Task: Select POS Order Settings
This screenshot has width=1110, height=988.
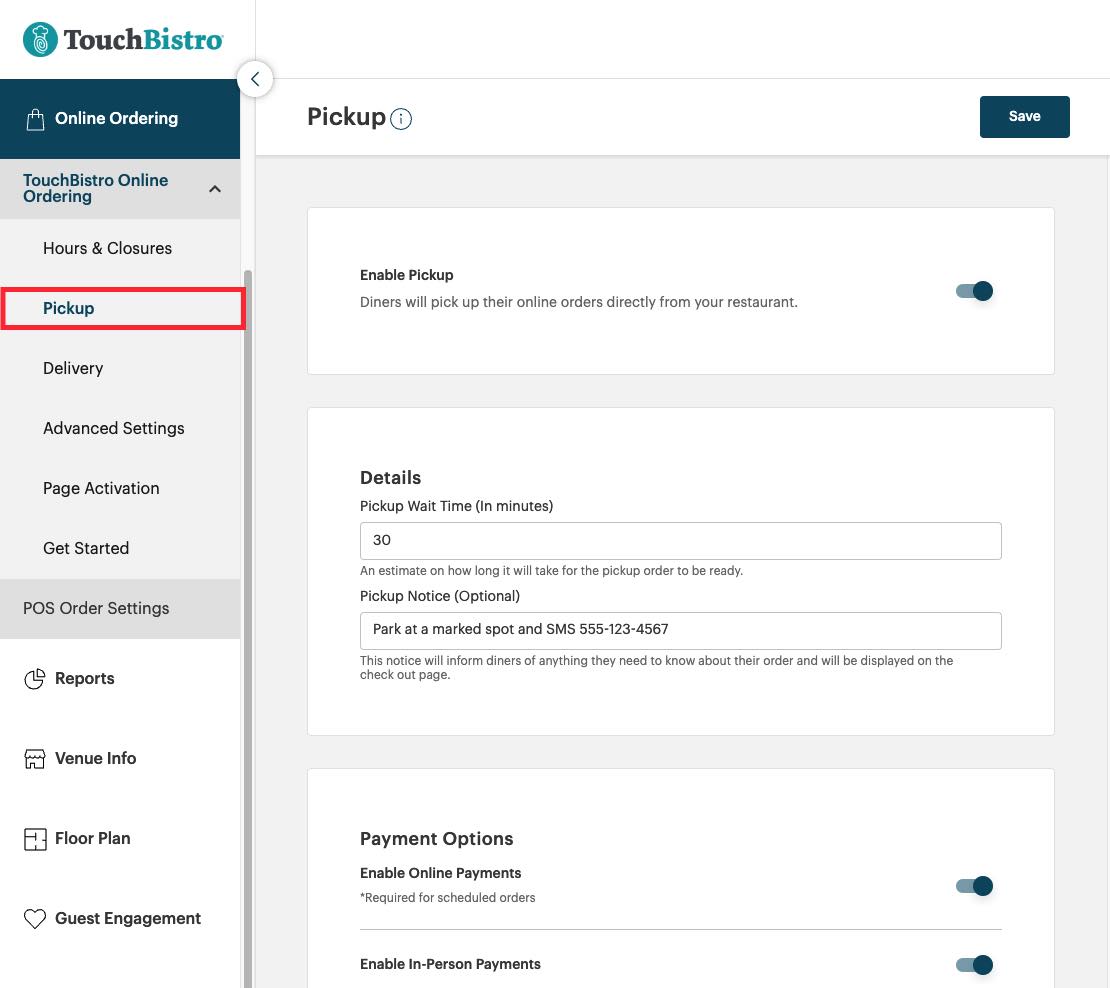Action: [96, 608]
